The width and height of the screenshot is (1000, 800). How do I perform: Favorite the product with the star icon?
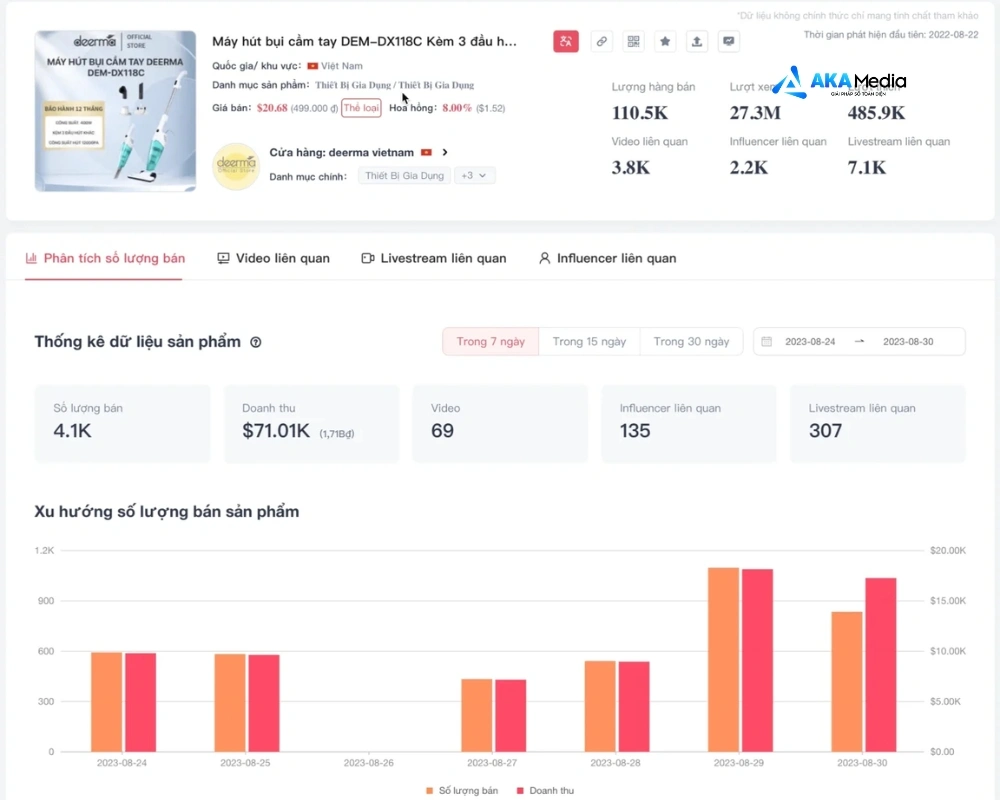pos(665,42)
